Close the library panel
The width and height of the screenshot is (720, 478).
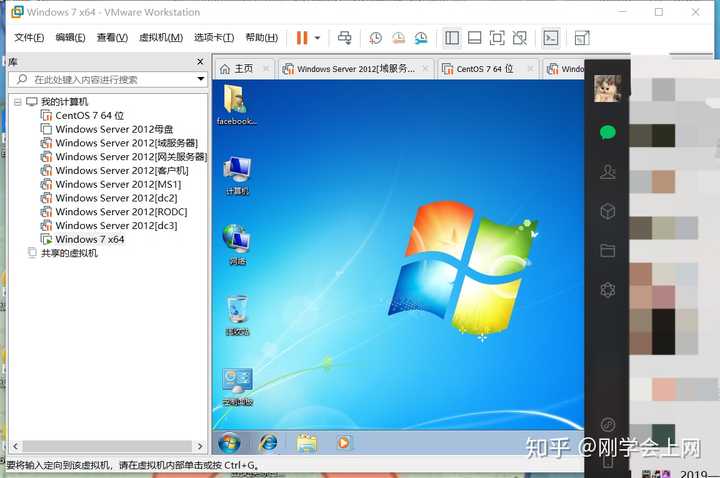[x=200, y=62]
